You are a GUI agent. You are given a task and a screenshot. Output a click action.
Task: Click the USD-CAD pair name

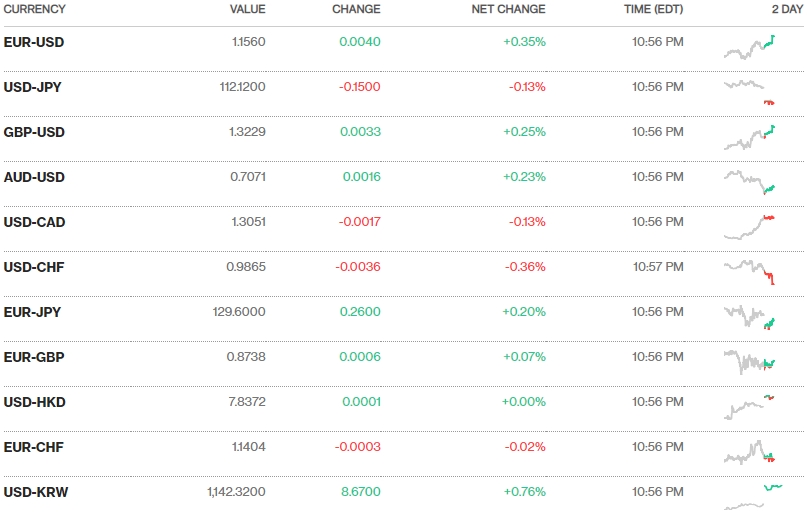(35, 222)
